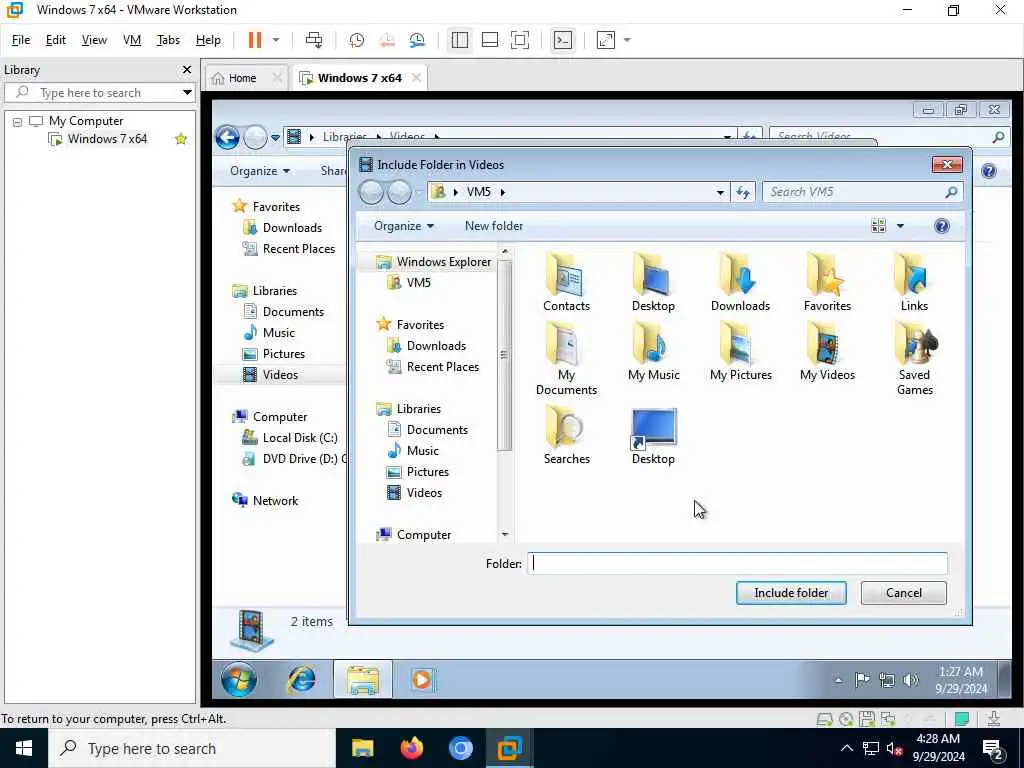Click the Send Ctrl+Alt+Del toolbar icon
Image resolution: width=1024 pixels, height=768 pixels.
314,40
